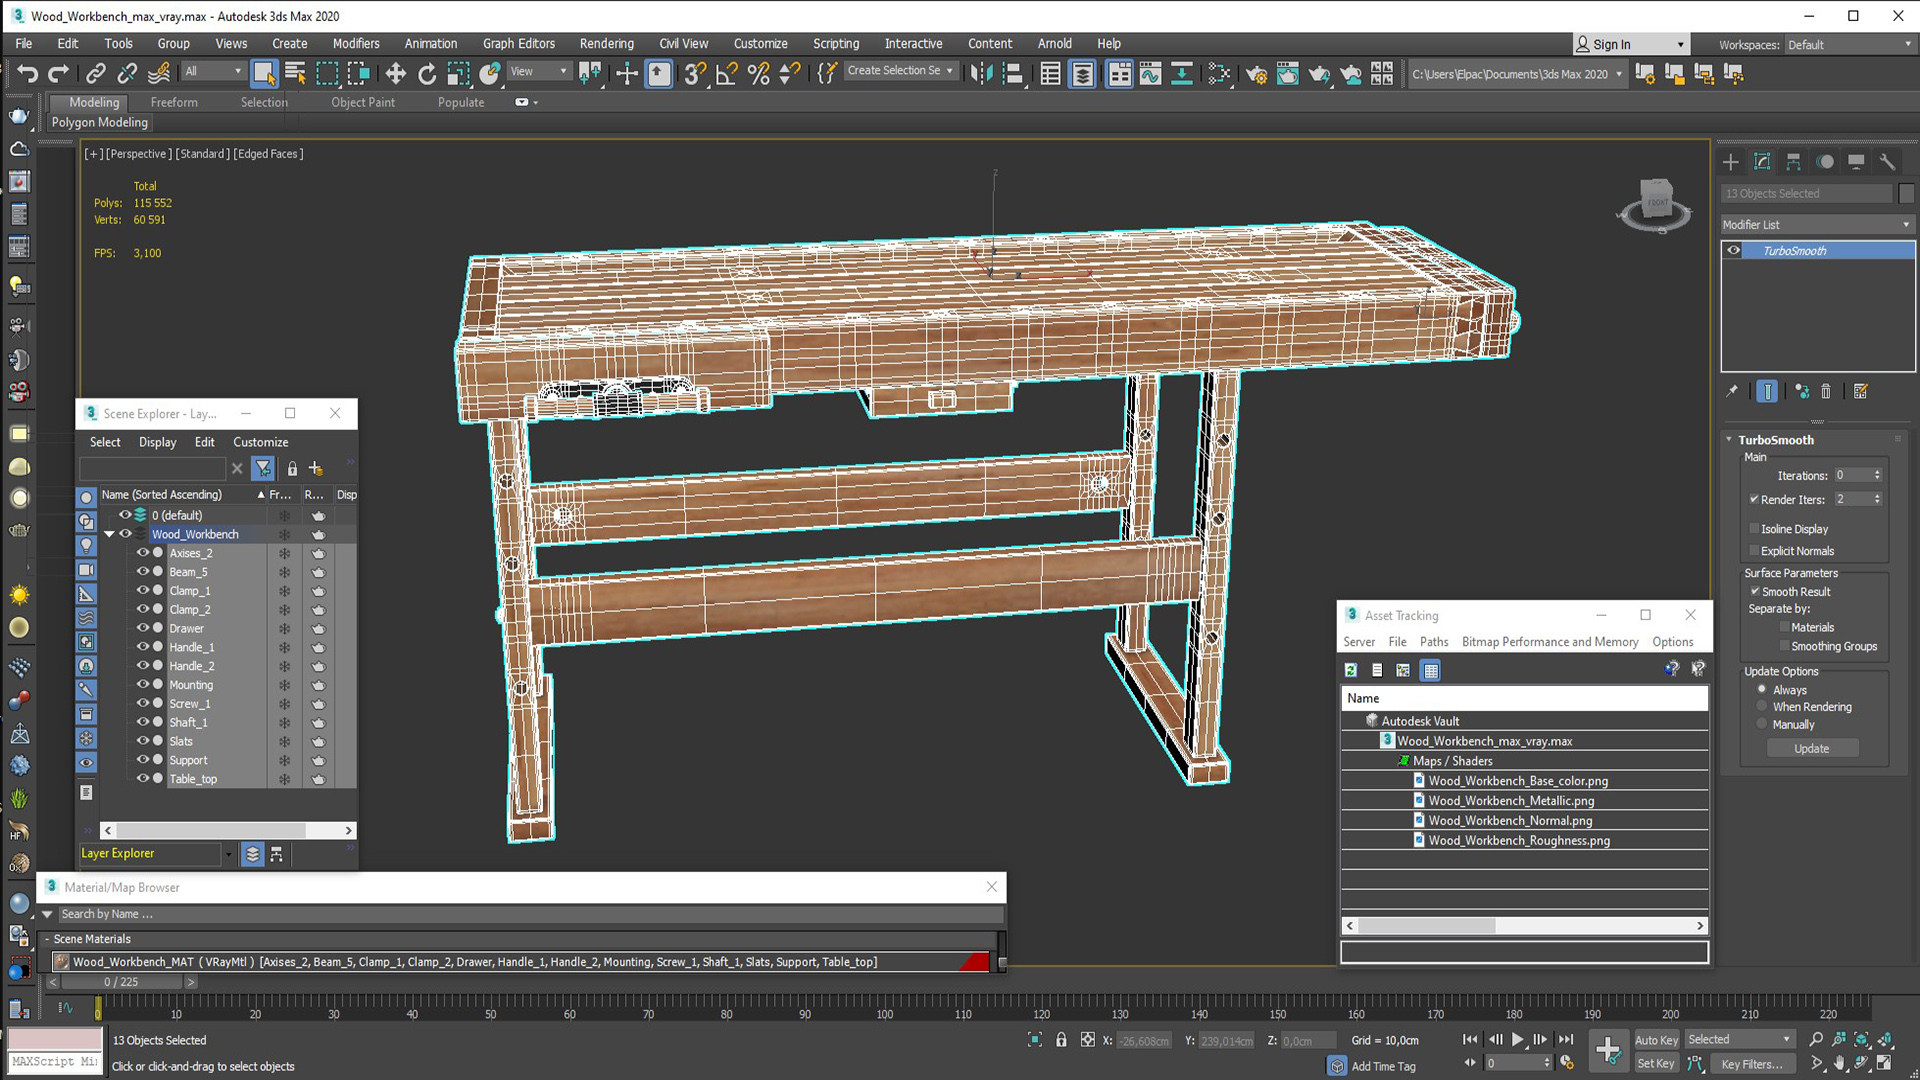Viewport: 1920px width, 1080px height.
Task: Choose the Select Object tool
Action: click(x=264, y=73)
